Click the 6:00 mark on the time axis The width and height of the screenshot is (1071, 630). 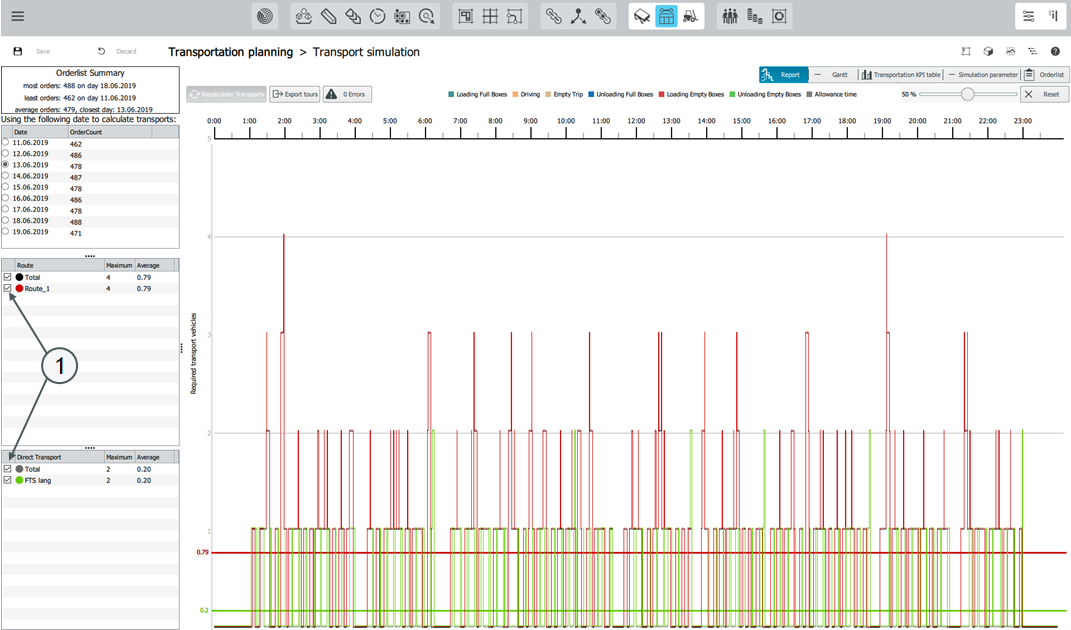pos(425,121)
